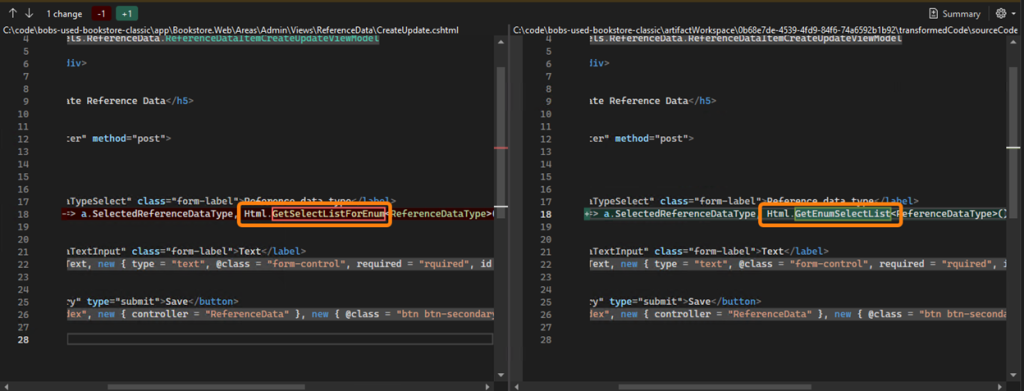The height and width of the screenshot is (391, 1024).
Task: Click the green +1 added-lines badge
Action: tap(127, 14)
